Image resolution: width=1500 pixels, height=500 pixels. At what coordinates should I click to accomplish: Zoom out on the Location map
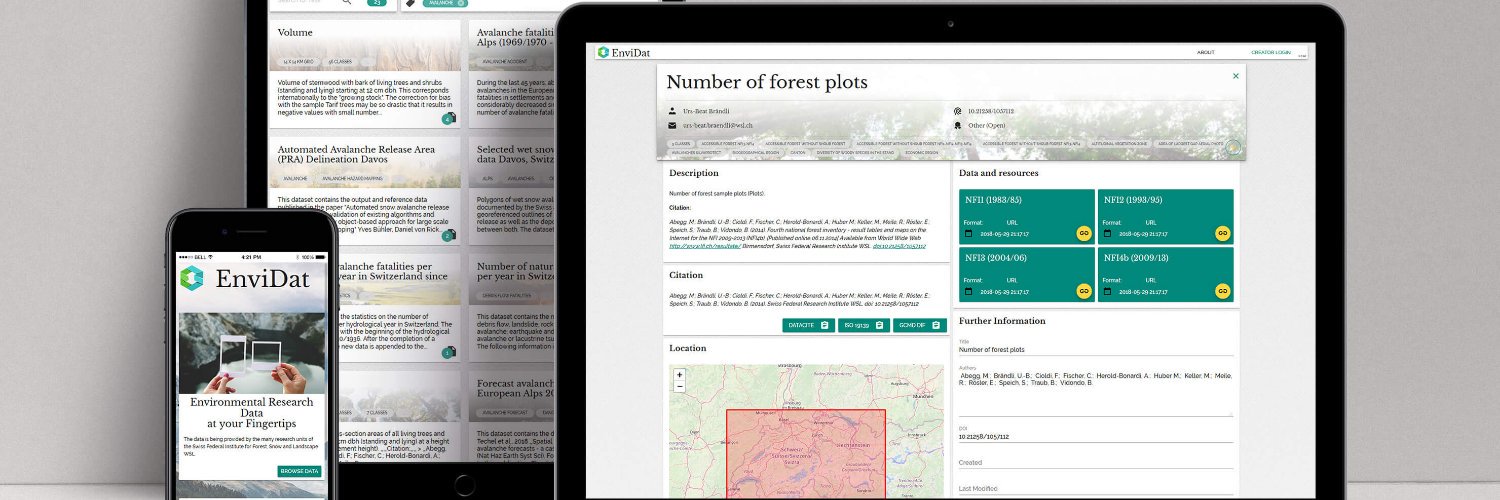pos(680,386)
